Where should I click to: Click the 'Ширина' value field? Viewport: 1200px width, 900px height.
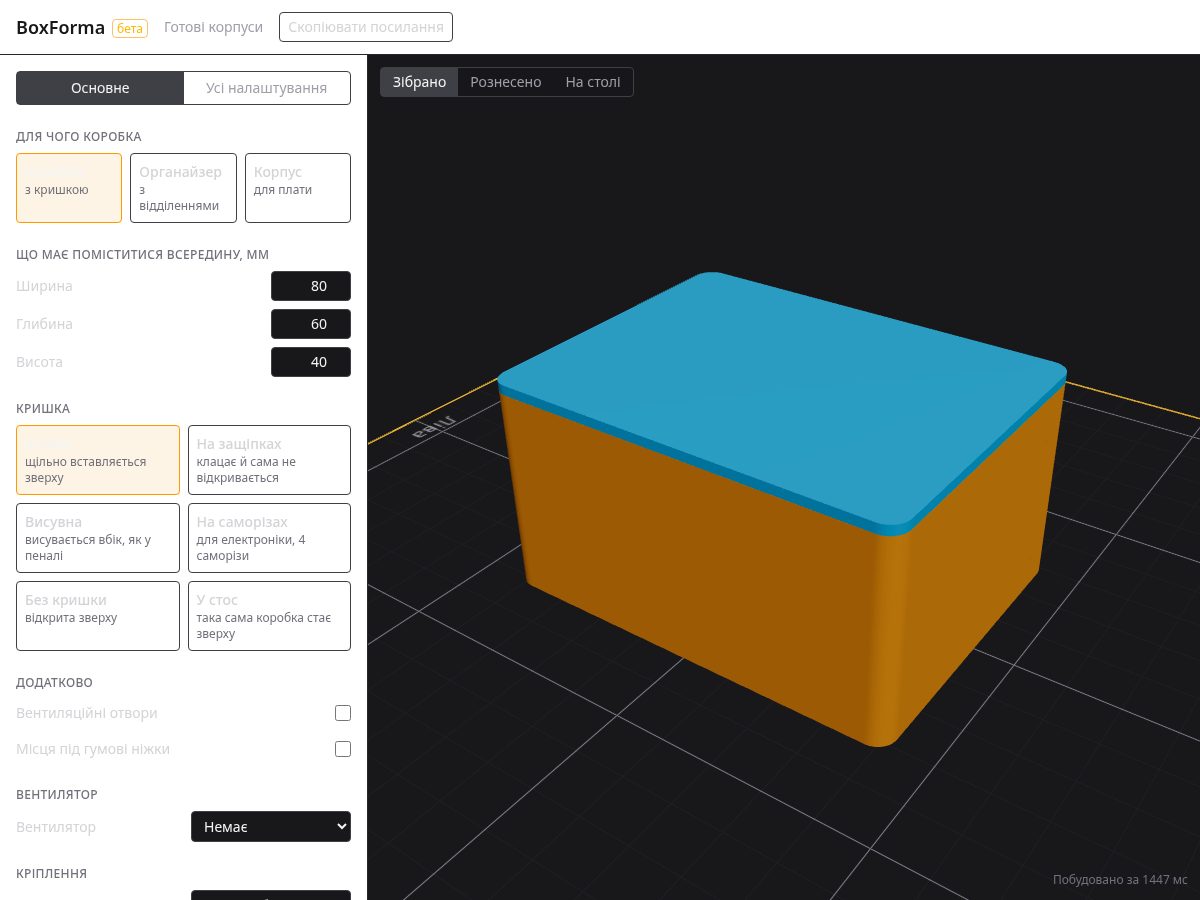311,286
